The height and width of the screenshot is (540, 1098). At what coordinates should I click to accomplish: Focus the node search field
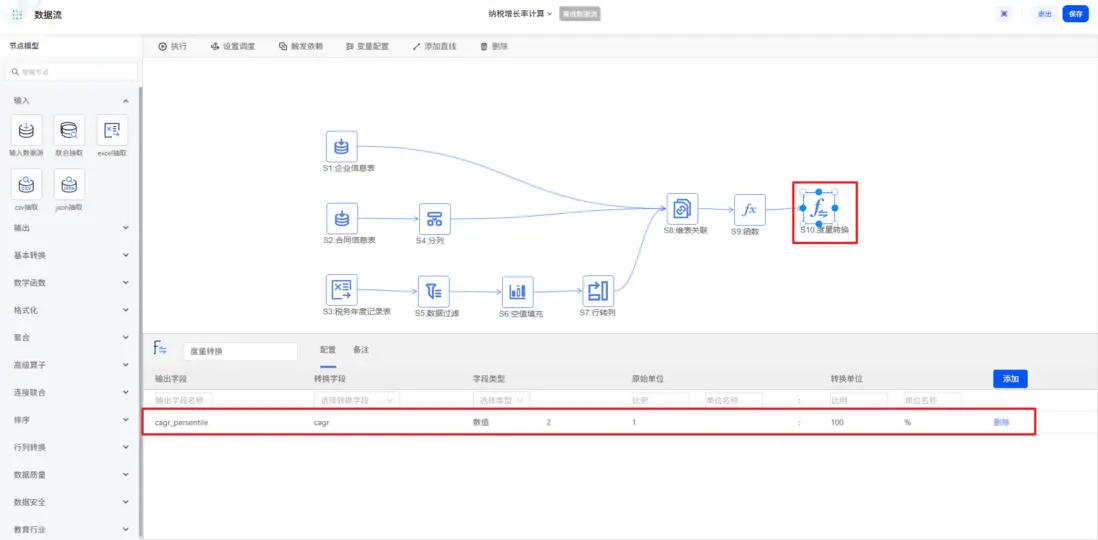pyautogui.click(x=71, y=72)
